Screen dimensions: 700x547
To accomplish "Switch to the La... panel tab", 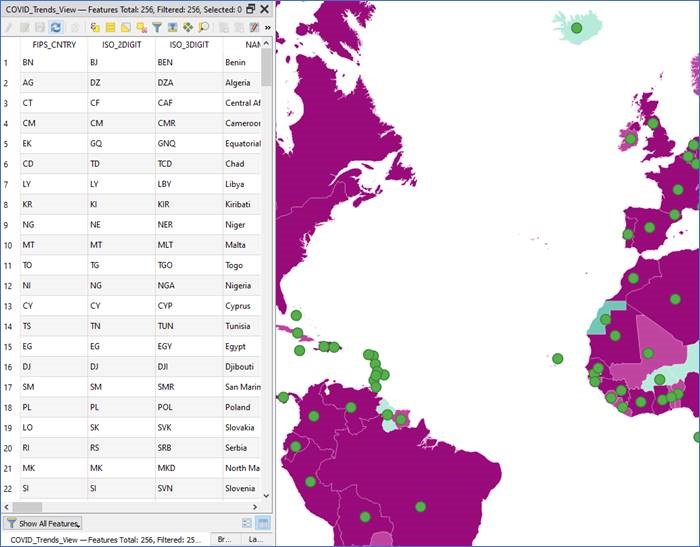I will click(x=255, y=539).
